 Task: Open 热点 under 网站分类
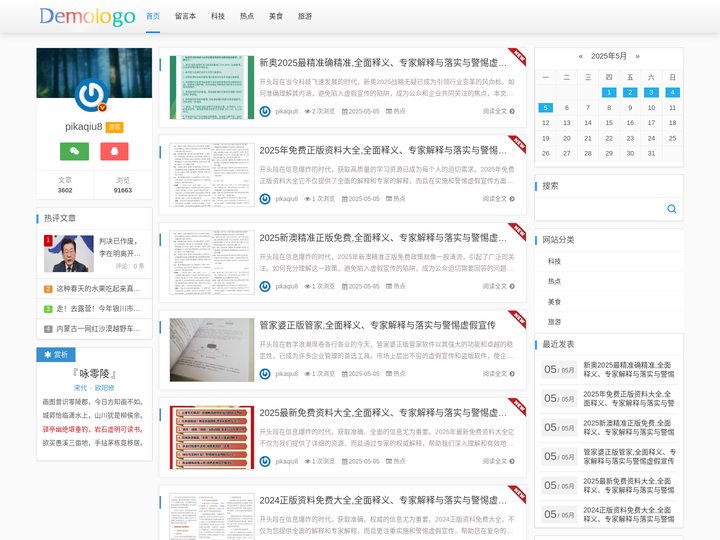click(554, 281)
